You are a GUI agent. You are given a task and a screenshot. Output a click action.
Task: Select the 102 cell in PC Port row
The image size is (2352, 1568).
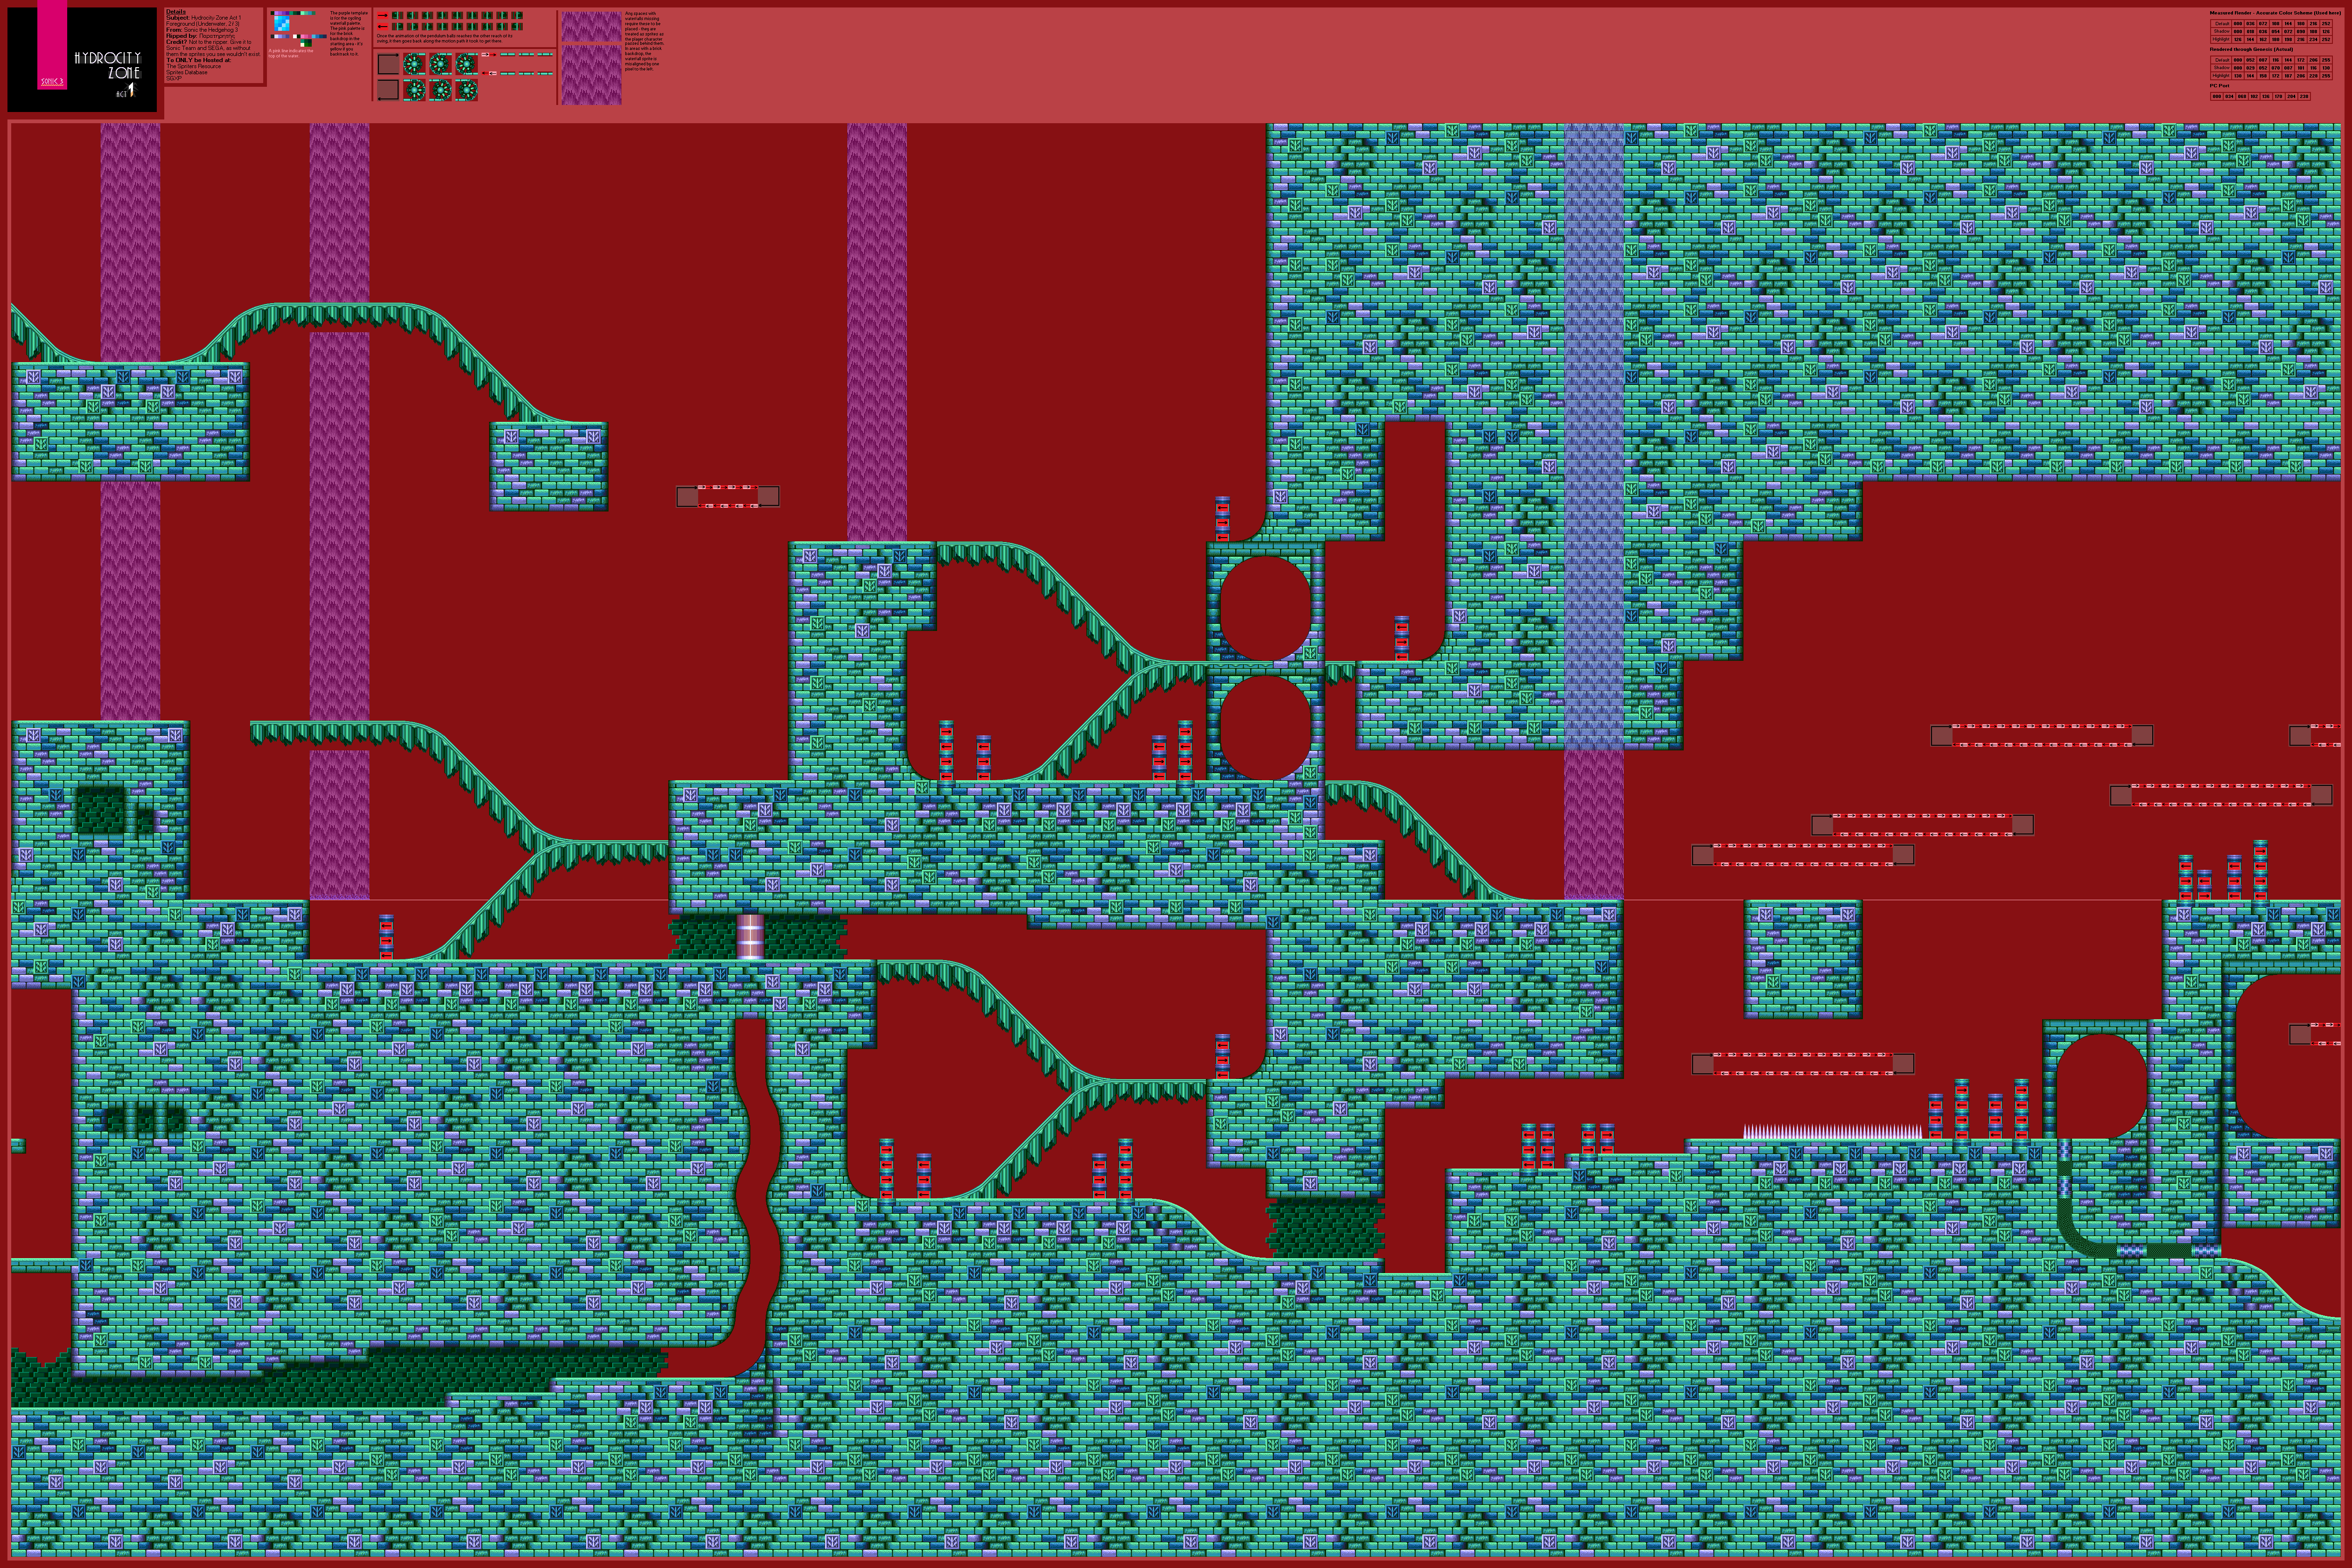[x=2254, y=97]
